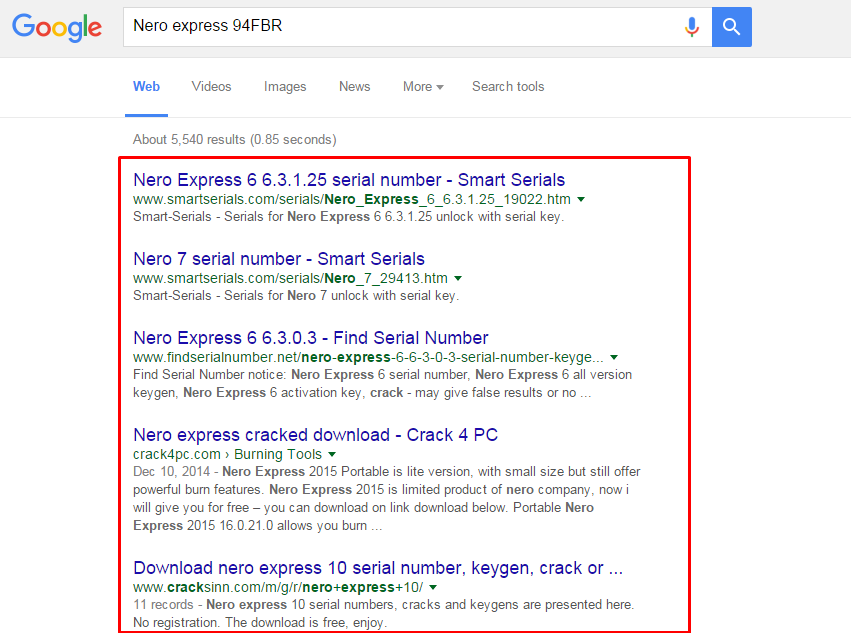The width and height of the screenshot is (851, 633).
Task: Expand arrow beside findserialnumber.net URL
Action: 614,357
